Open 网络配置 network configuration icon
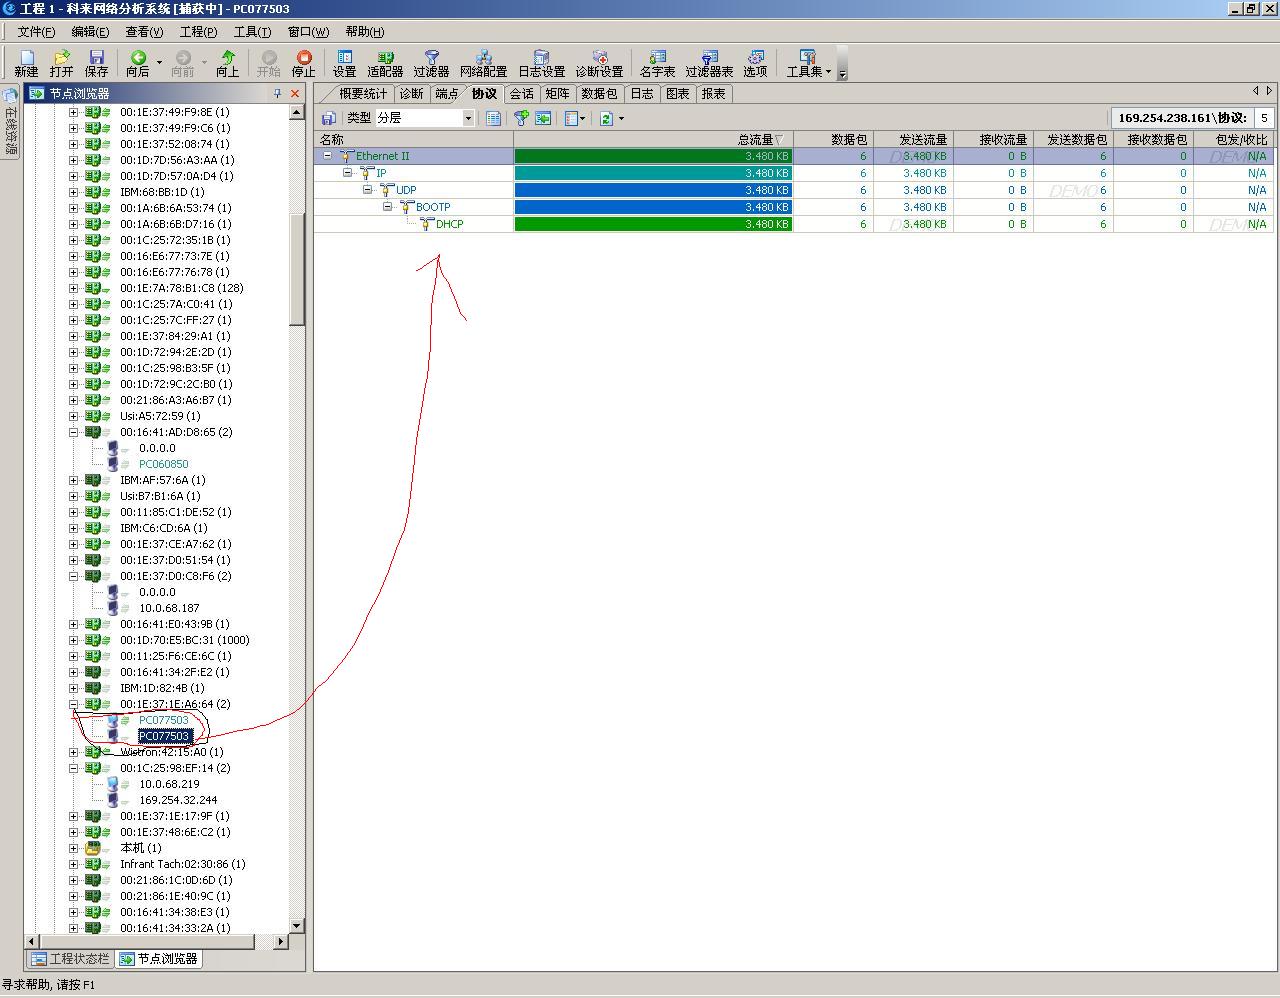The height and width of the screenshot is (998, 1280). tap(483, 63)
